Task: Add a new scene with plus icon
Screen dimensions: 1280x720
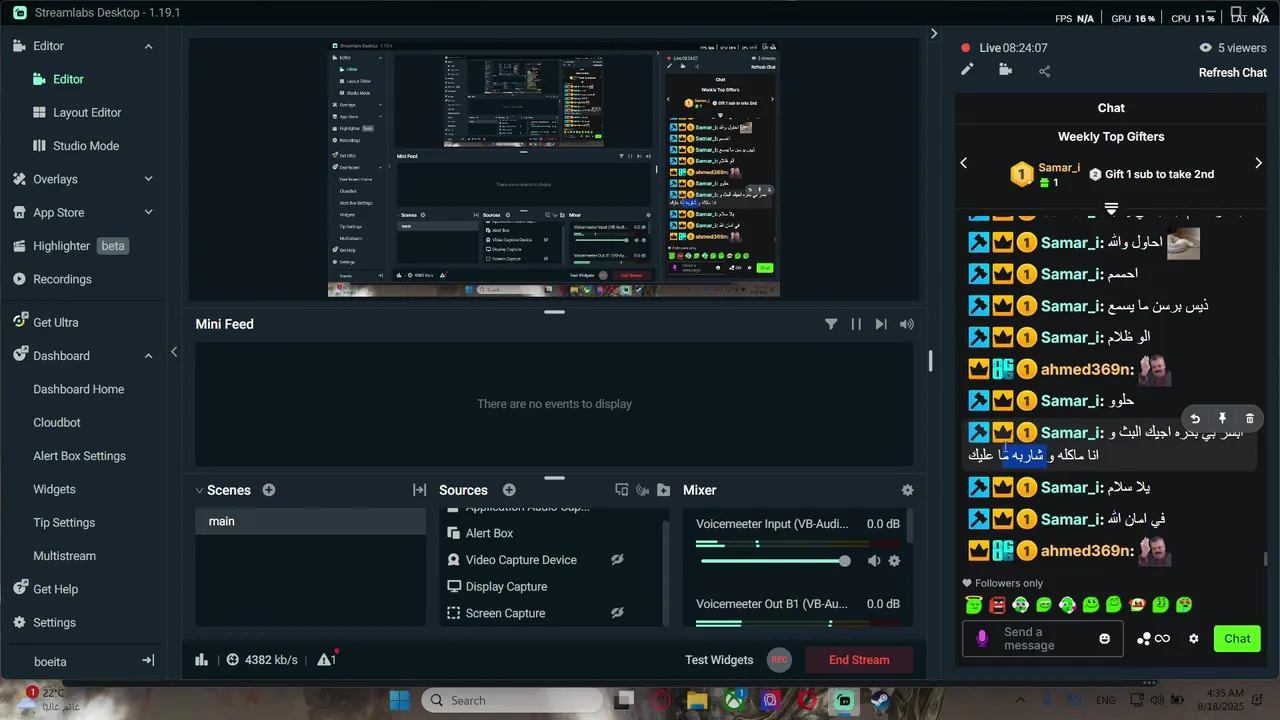Action: (269, 490)
